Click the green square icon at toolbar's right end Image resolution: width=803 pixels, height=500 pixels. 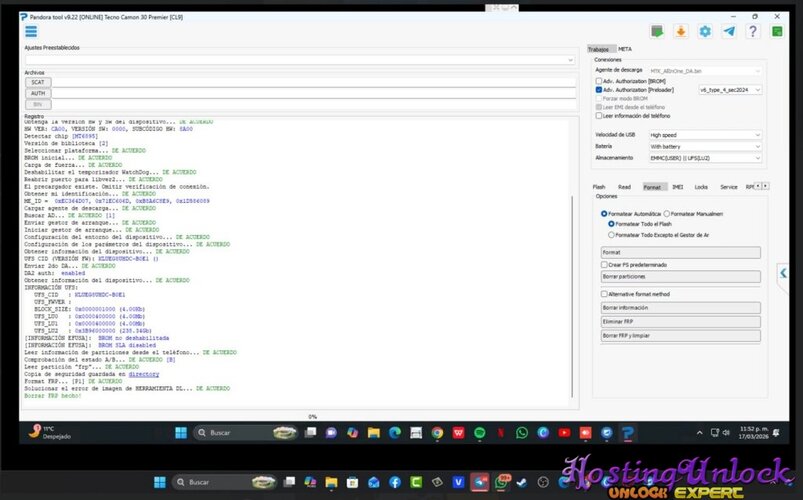(x=775, y=31)
